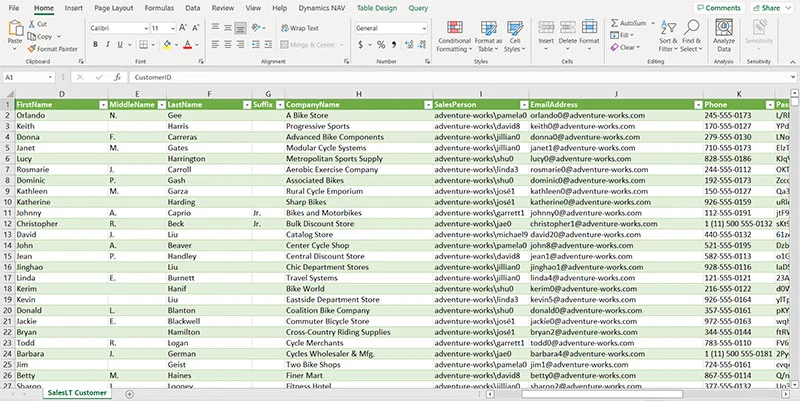Open the font size dropdown

click(x=173, y=29)
